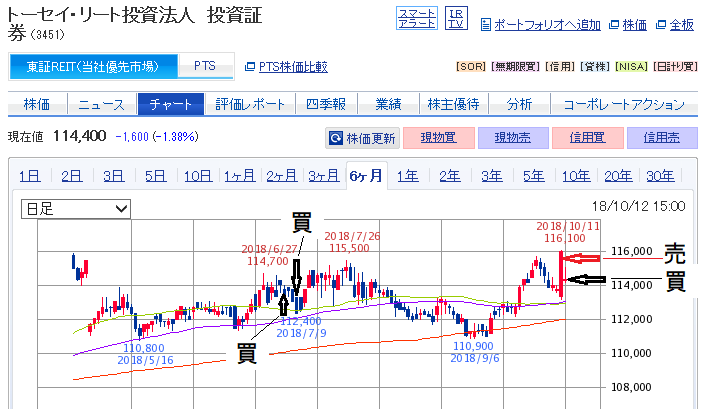Screen dimensions: 705x409
Task: Click the 現物買 button
Action: pos(439,138)
